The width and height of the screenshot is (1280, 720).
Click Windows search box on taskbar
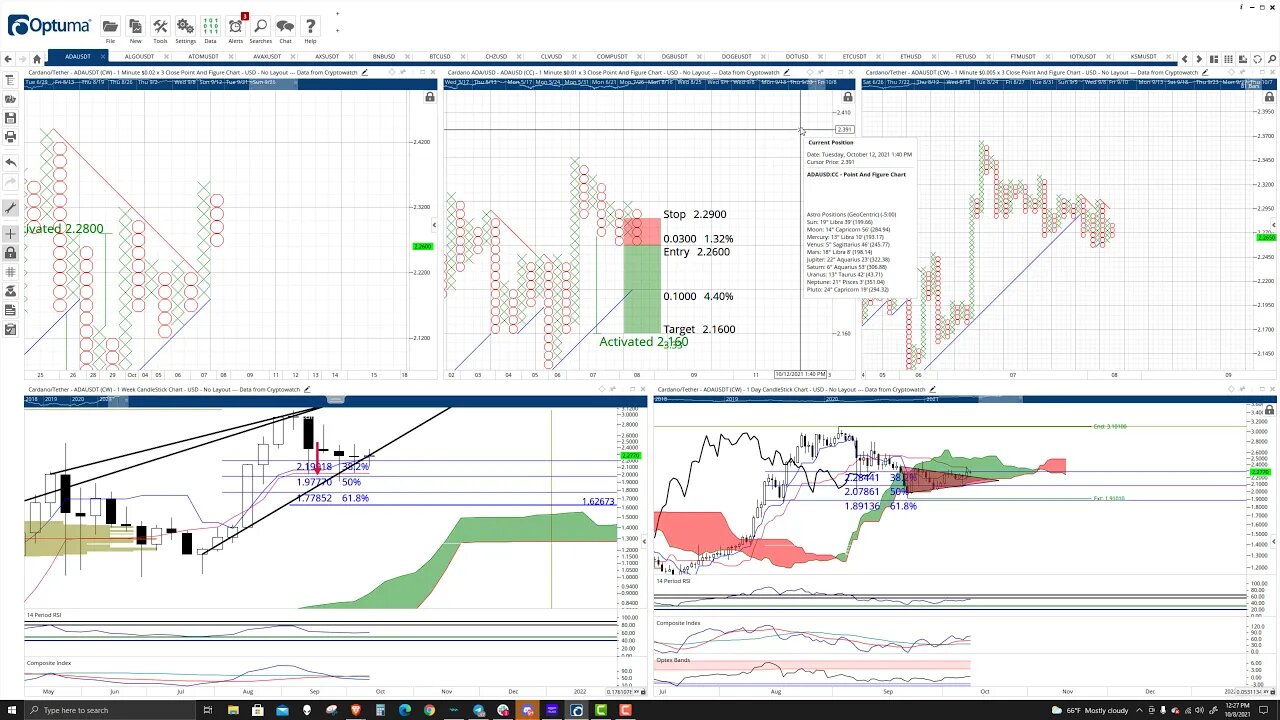110,710
